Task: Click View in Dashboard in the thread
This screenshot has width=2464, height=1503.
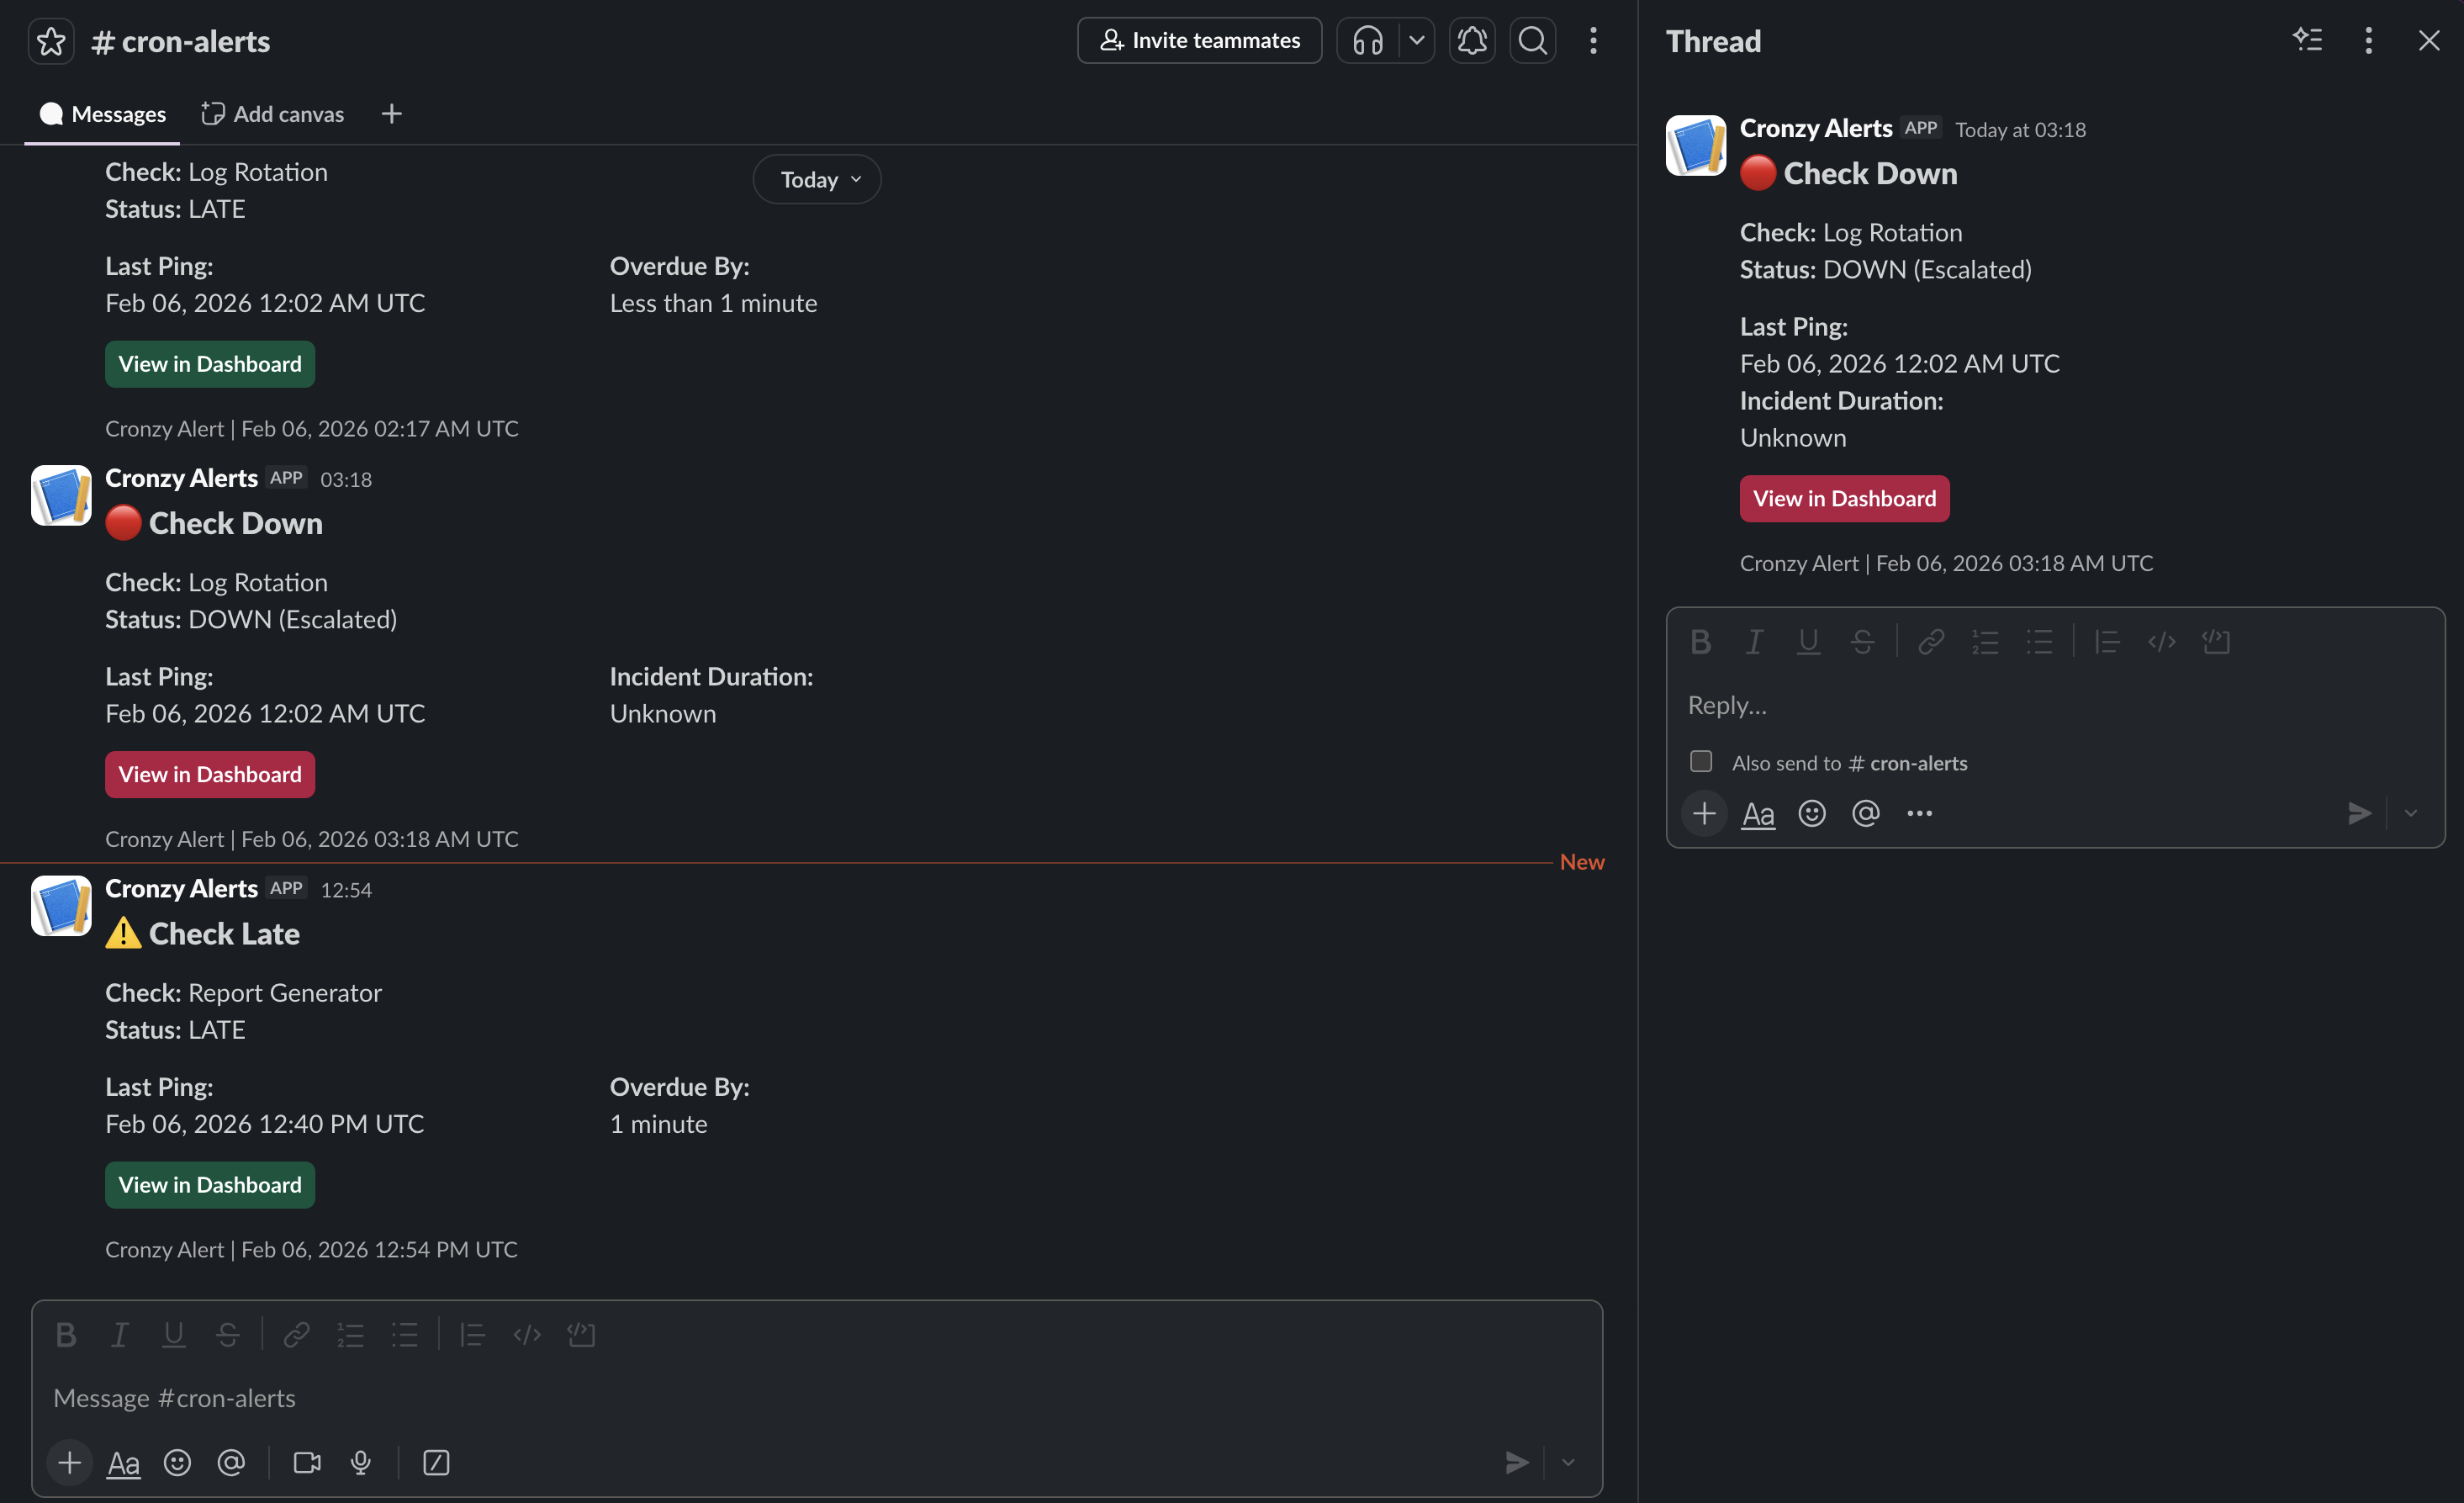Action: [x=1844, y=498]
